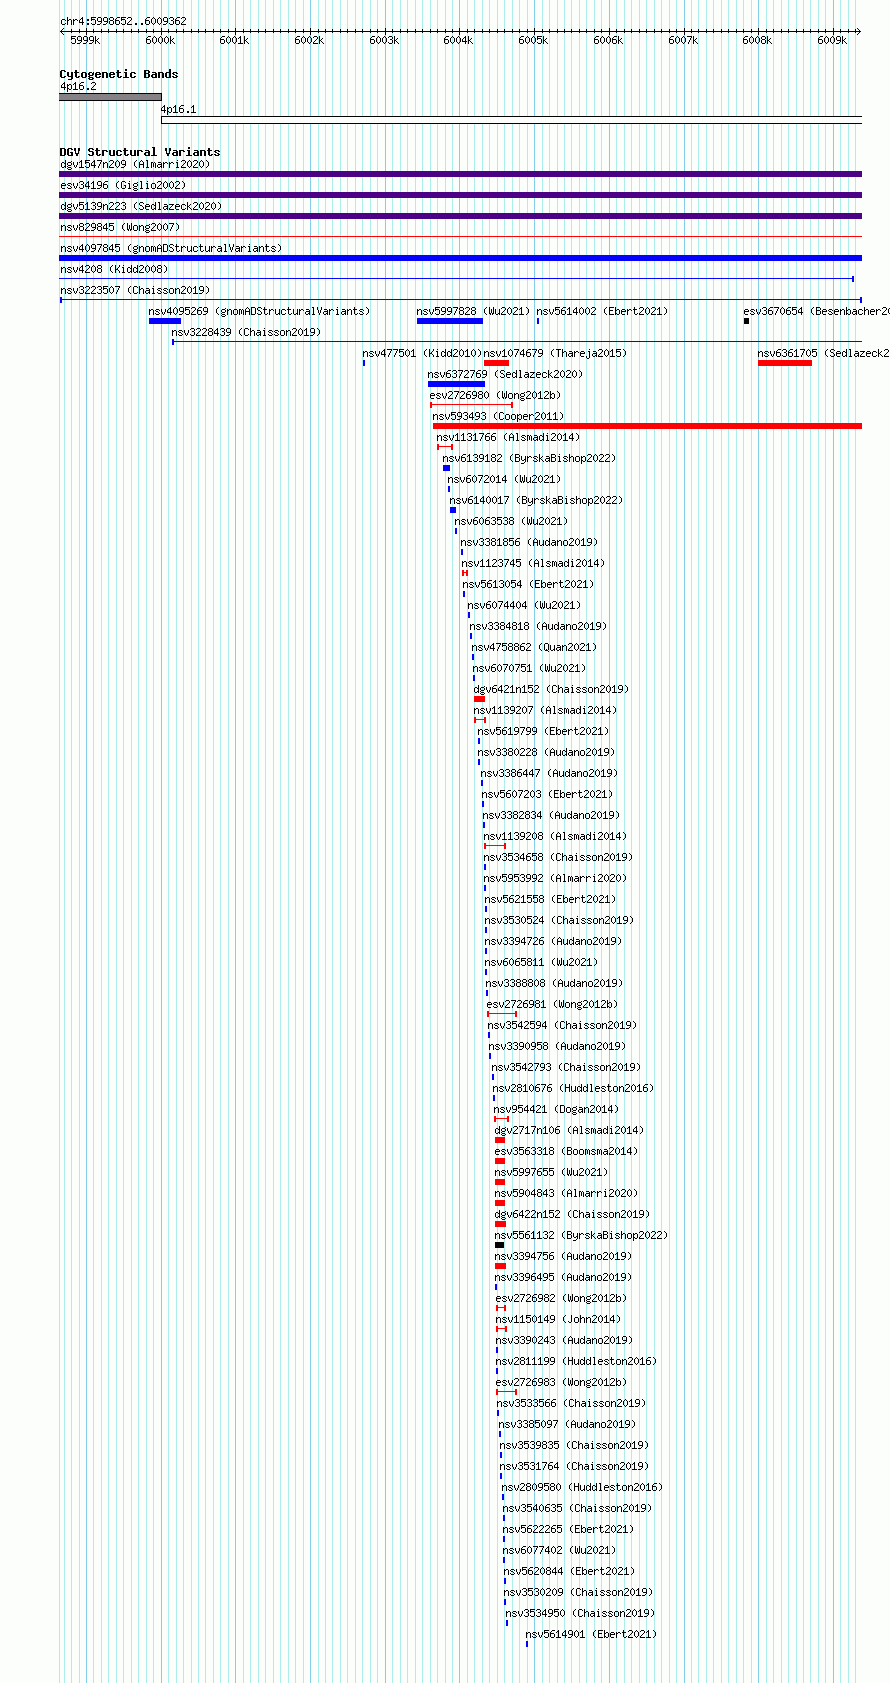The image size is (890, 1683).
Task: Click nsv6065811 (Wu2021) label
Action: (542, 962)
